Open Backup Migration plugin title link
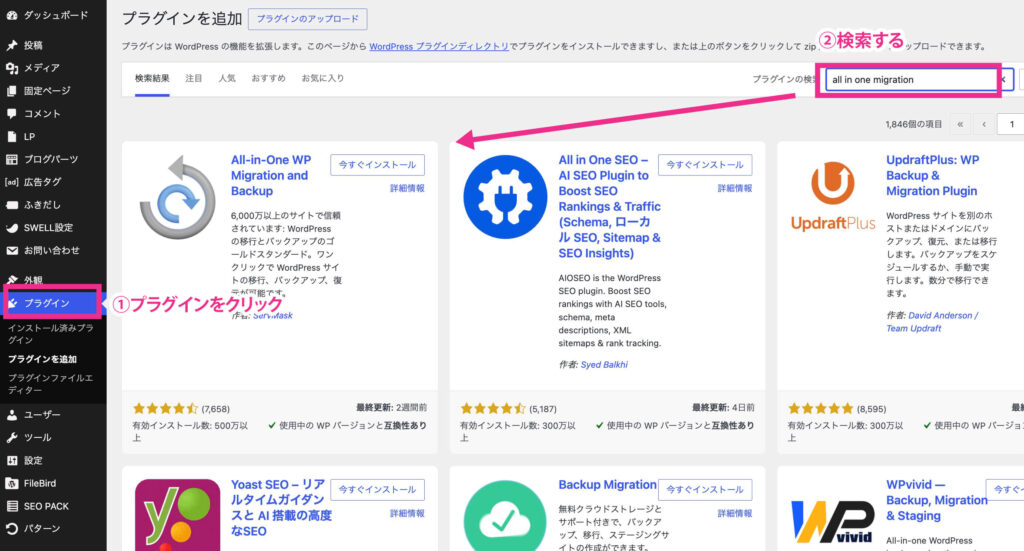The width and height of the screenshot is (1024, 551). 607,484
